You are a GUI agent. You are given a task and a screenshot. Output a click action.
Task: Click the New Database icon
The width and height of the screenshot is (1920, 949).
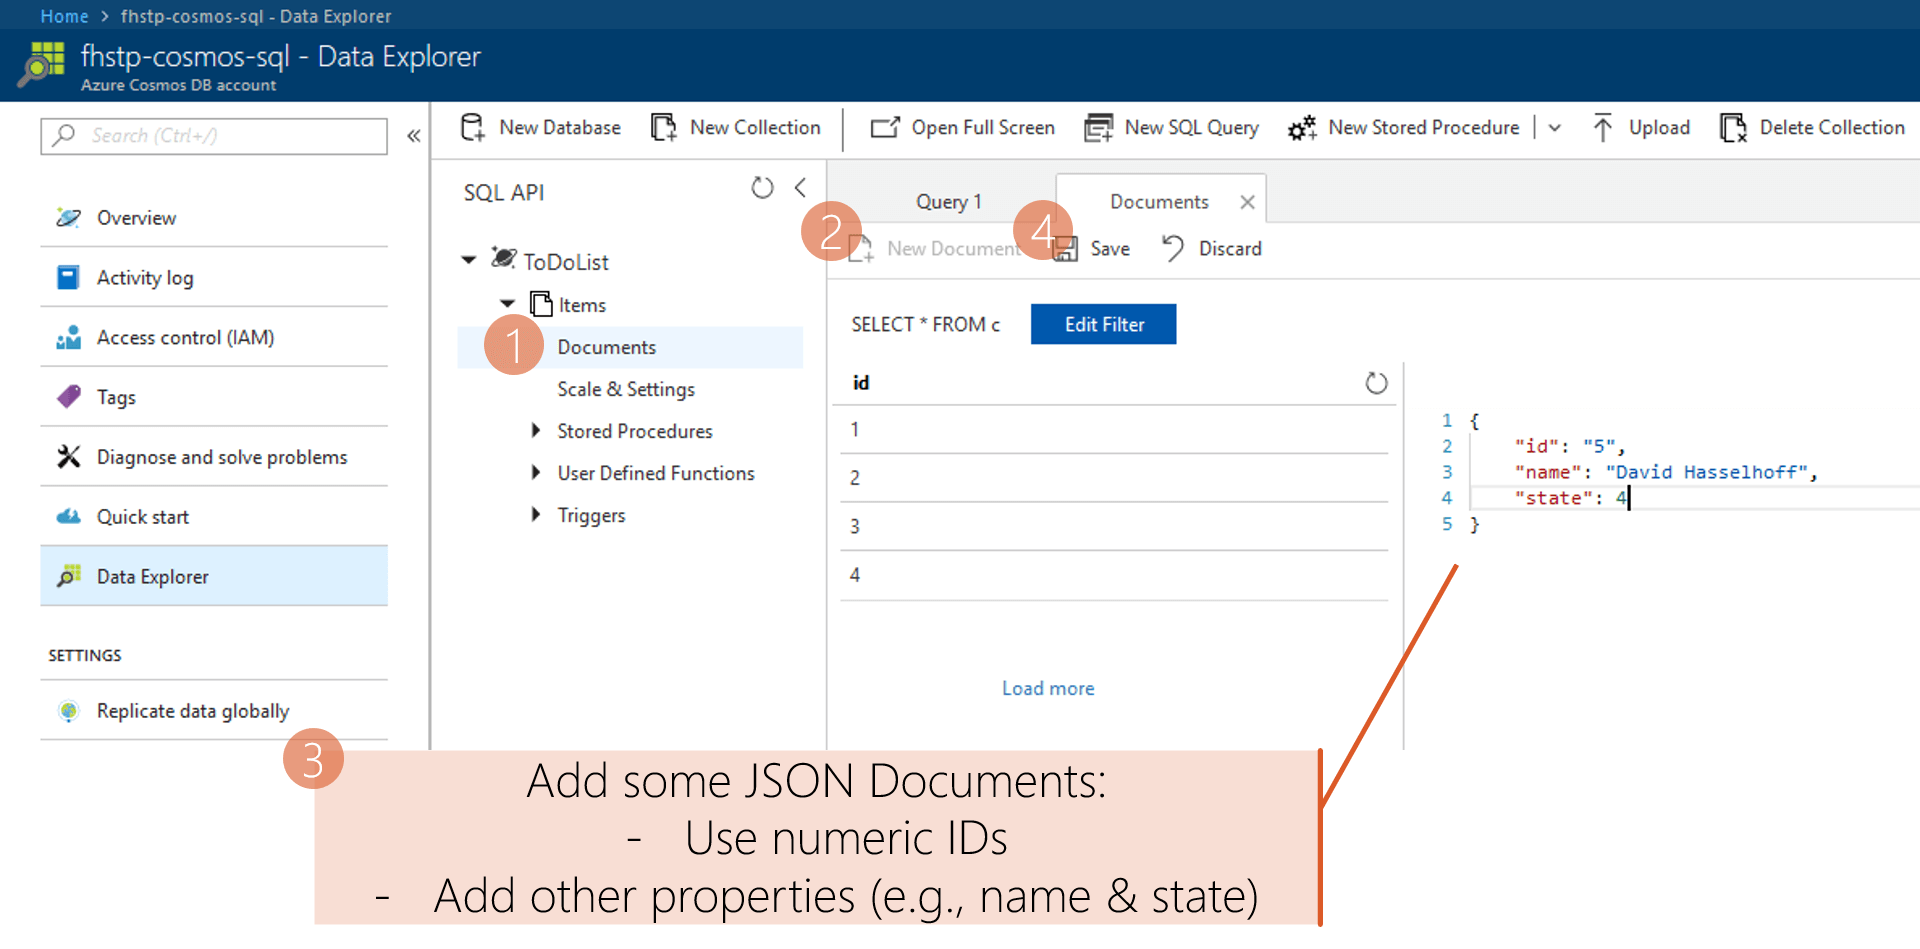[473, 128]
